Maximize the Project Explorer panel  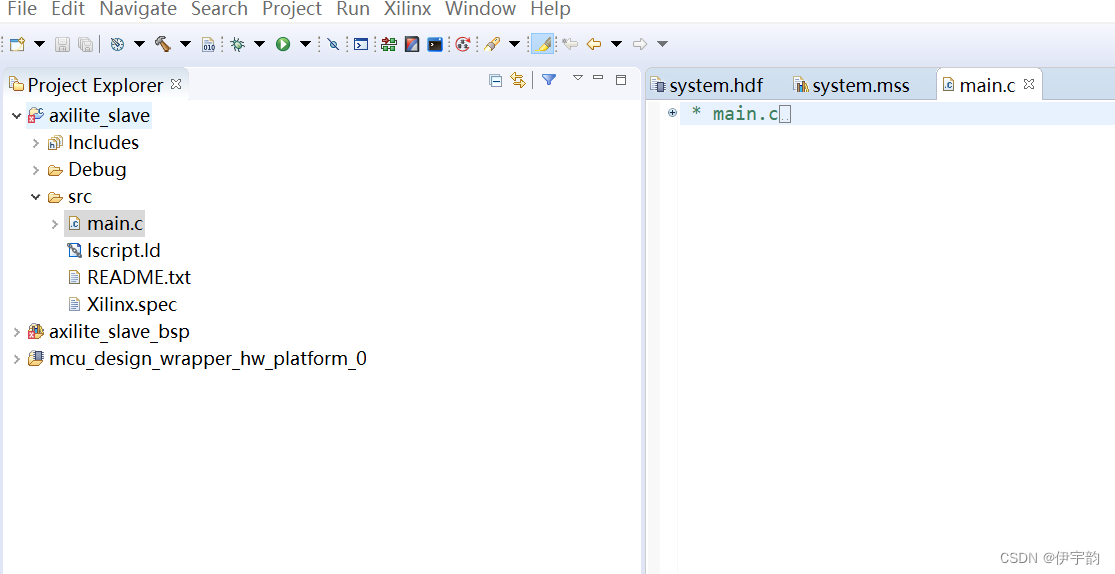tap(621, 80)
